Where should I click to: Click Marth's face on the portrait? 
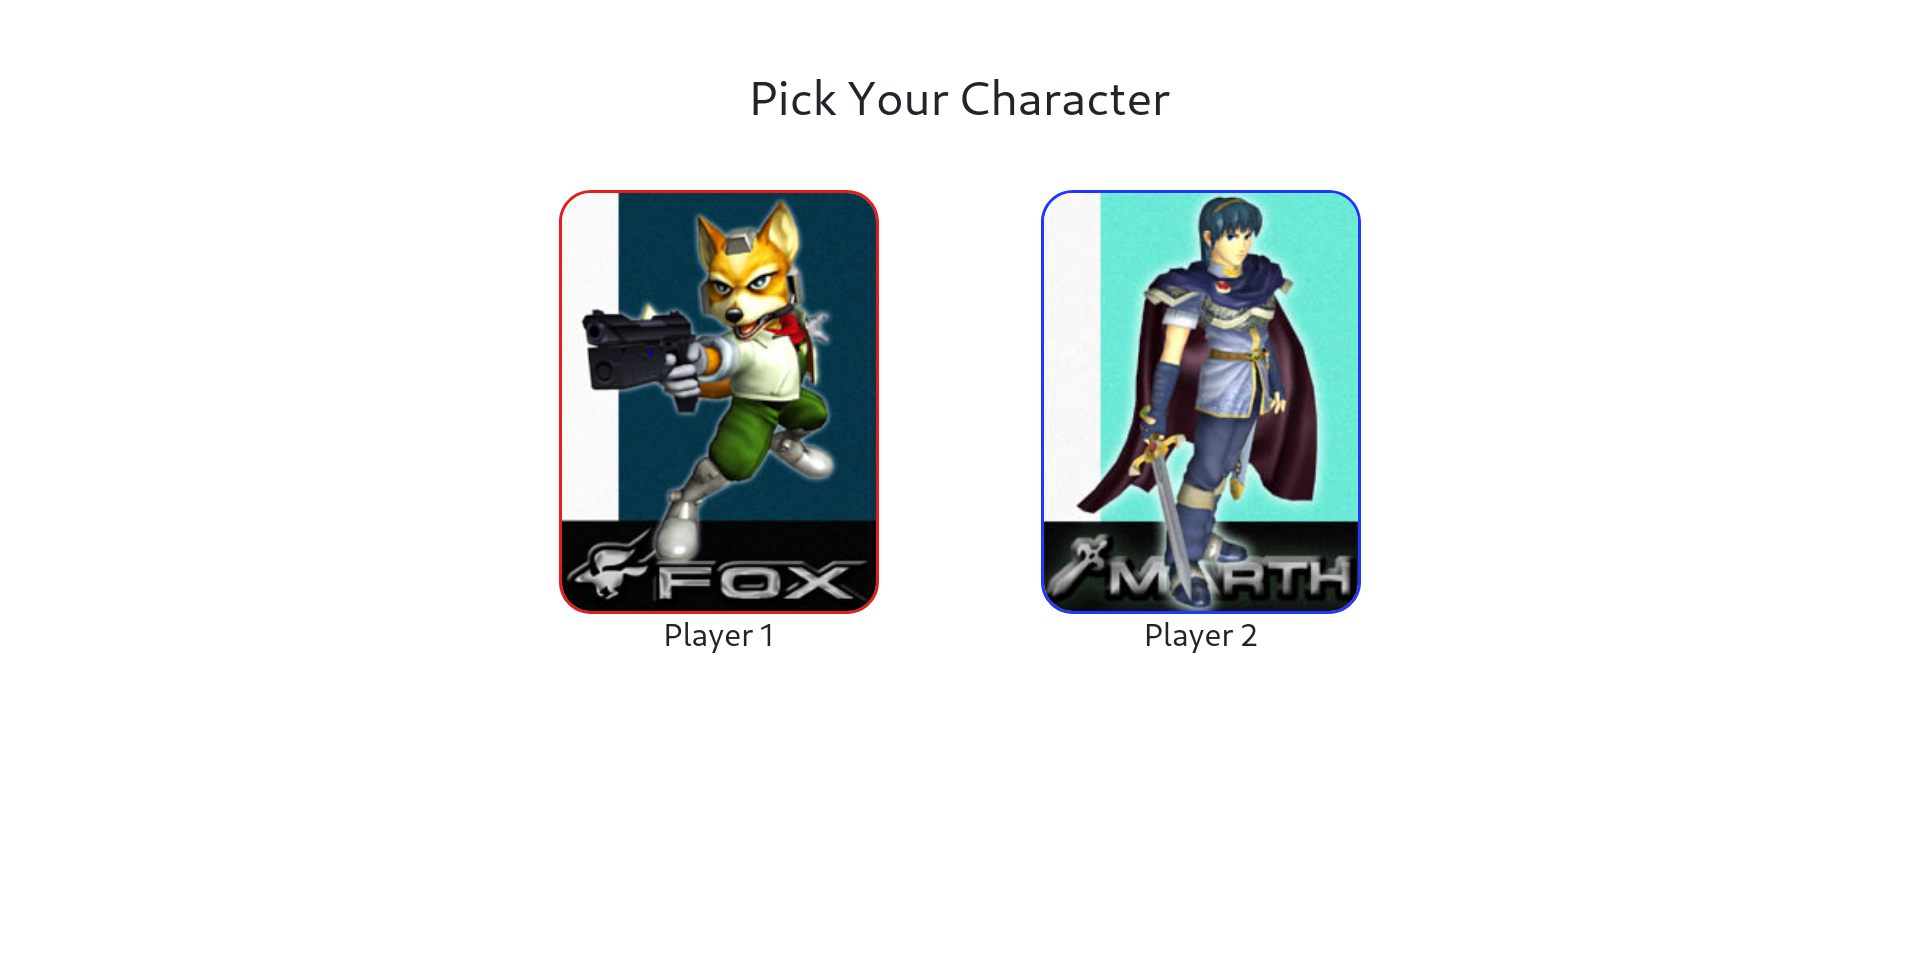click(x=1229, y=246)
